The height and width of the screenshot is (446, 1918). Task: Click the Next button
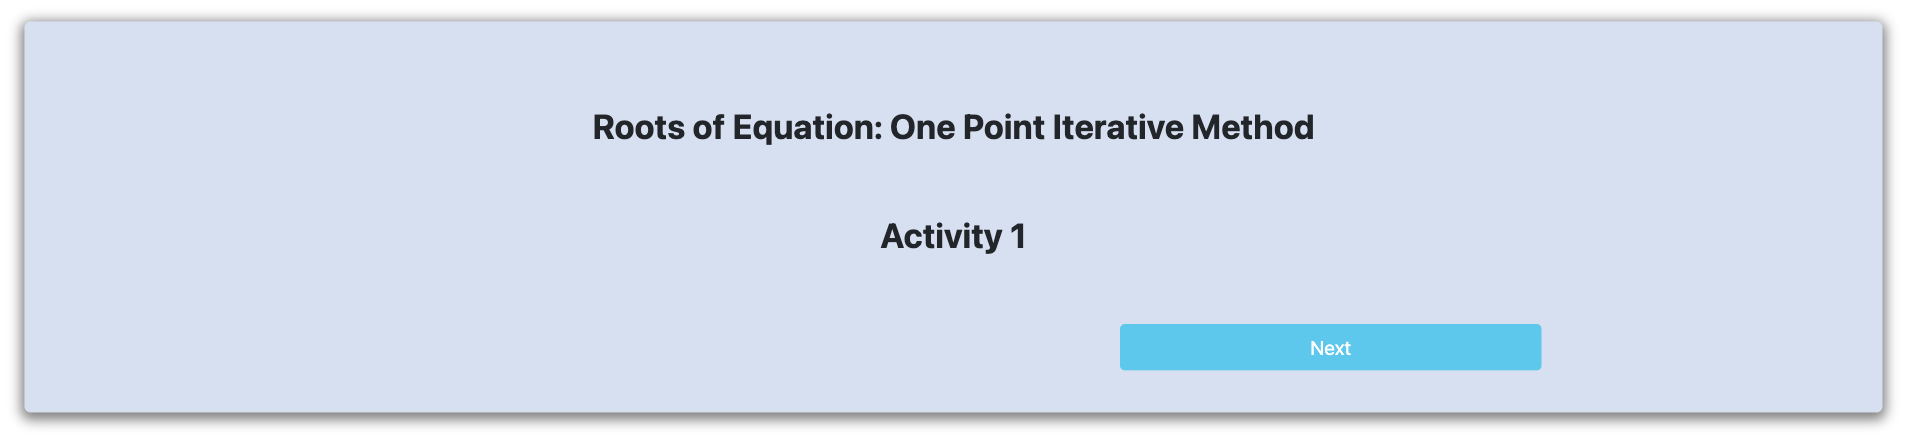pos(1329,347)
